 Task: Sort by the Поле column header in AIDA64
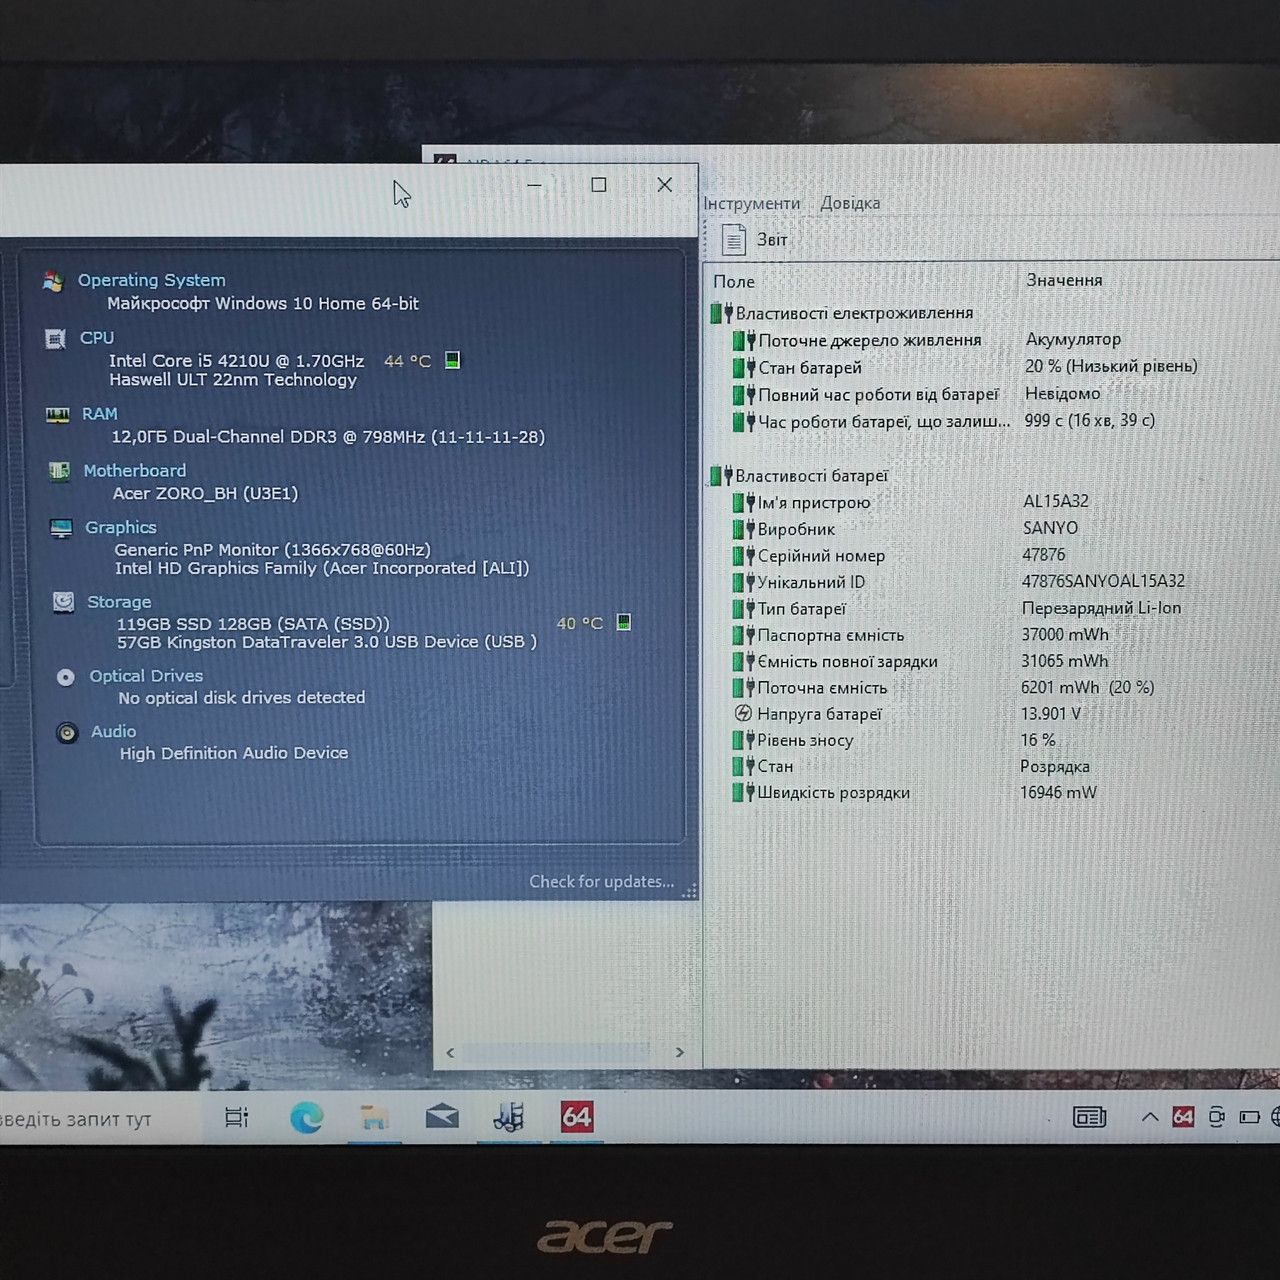(x=734, y=282)
